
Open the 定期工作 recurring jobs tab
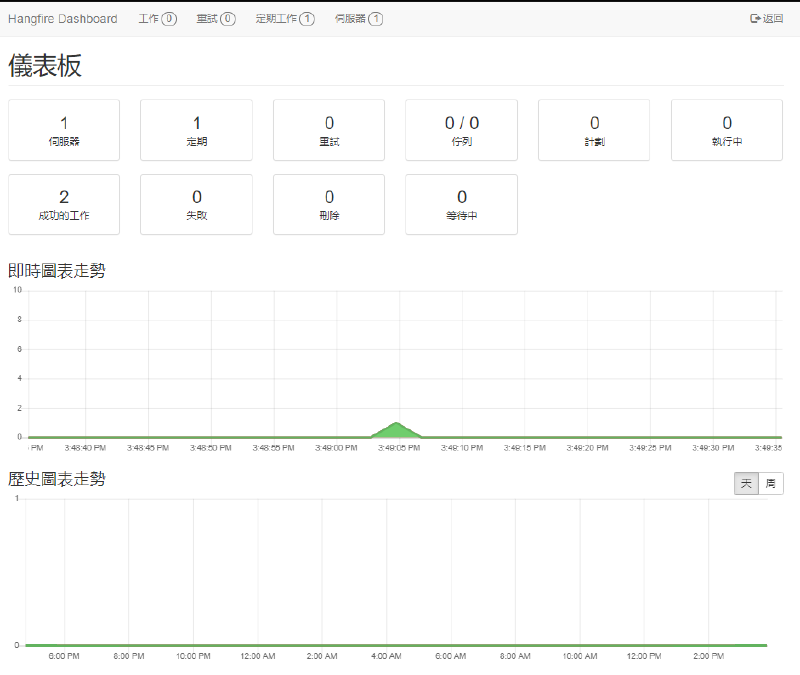[x=285, y=18]
